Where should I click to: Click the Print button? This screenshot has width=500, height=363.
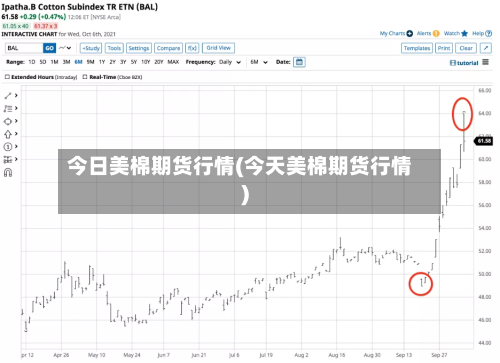click(x=444, y=48)
